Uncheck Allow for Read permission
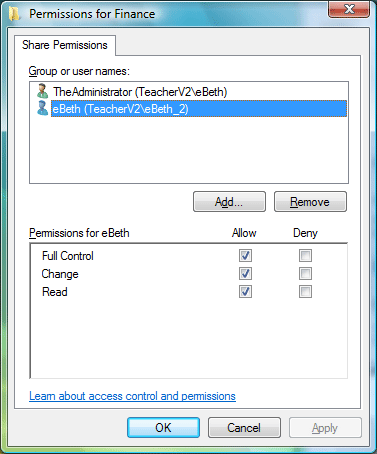The image size is (377, 454). (x=245, y=292)
